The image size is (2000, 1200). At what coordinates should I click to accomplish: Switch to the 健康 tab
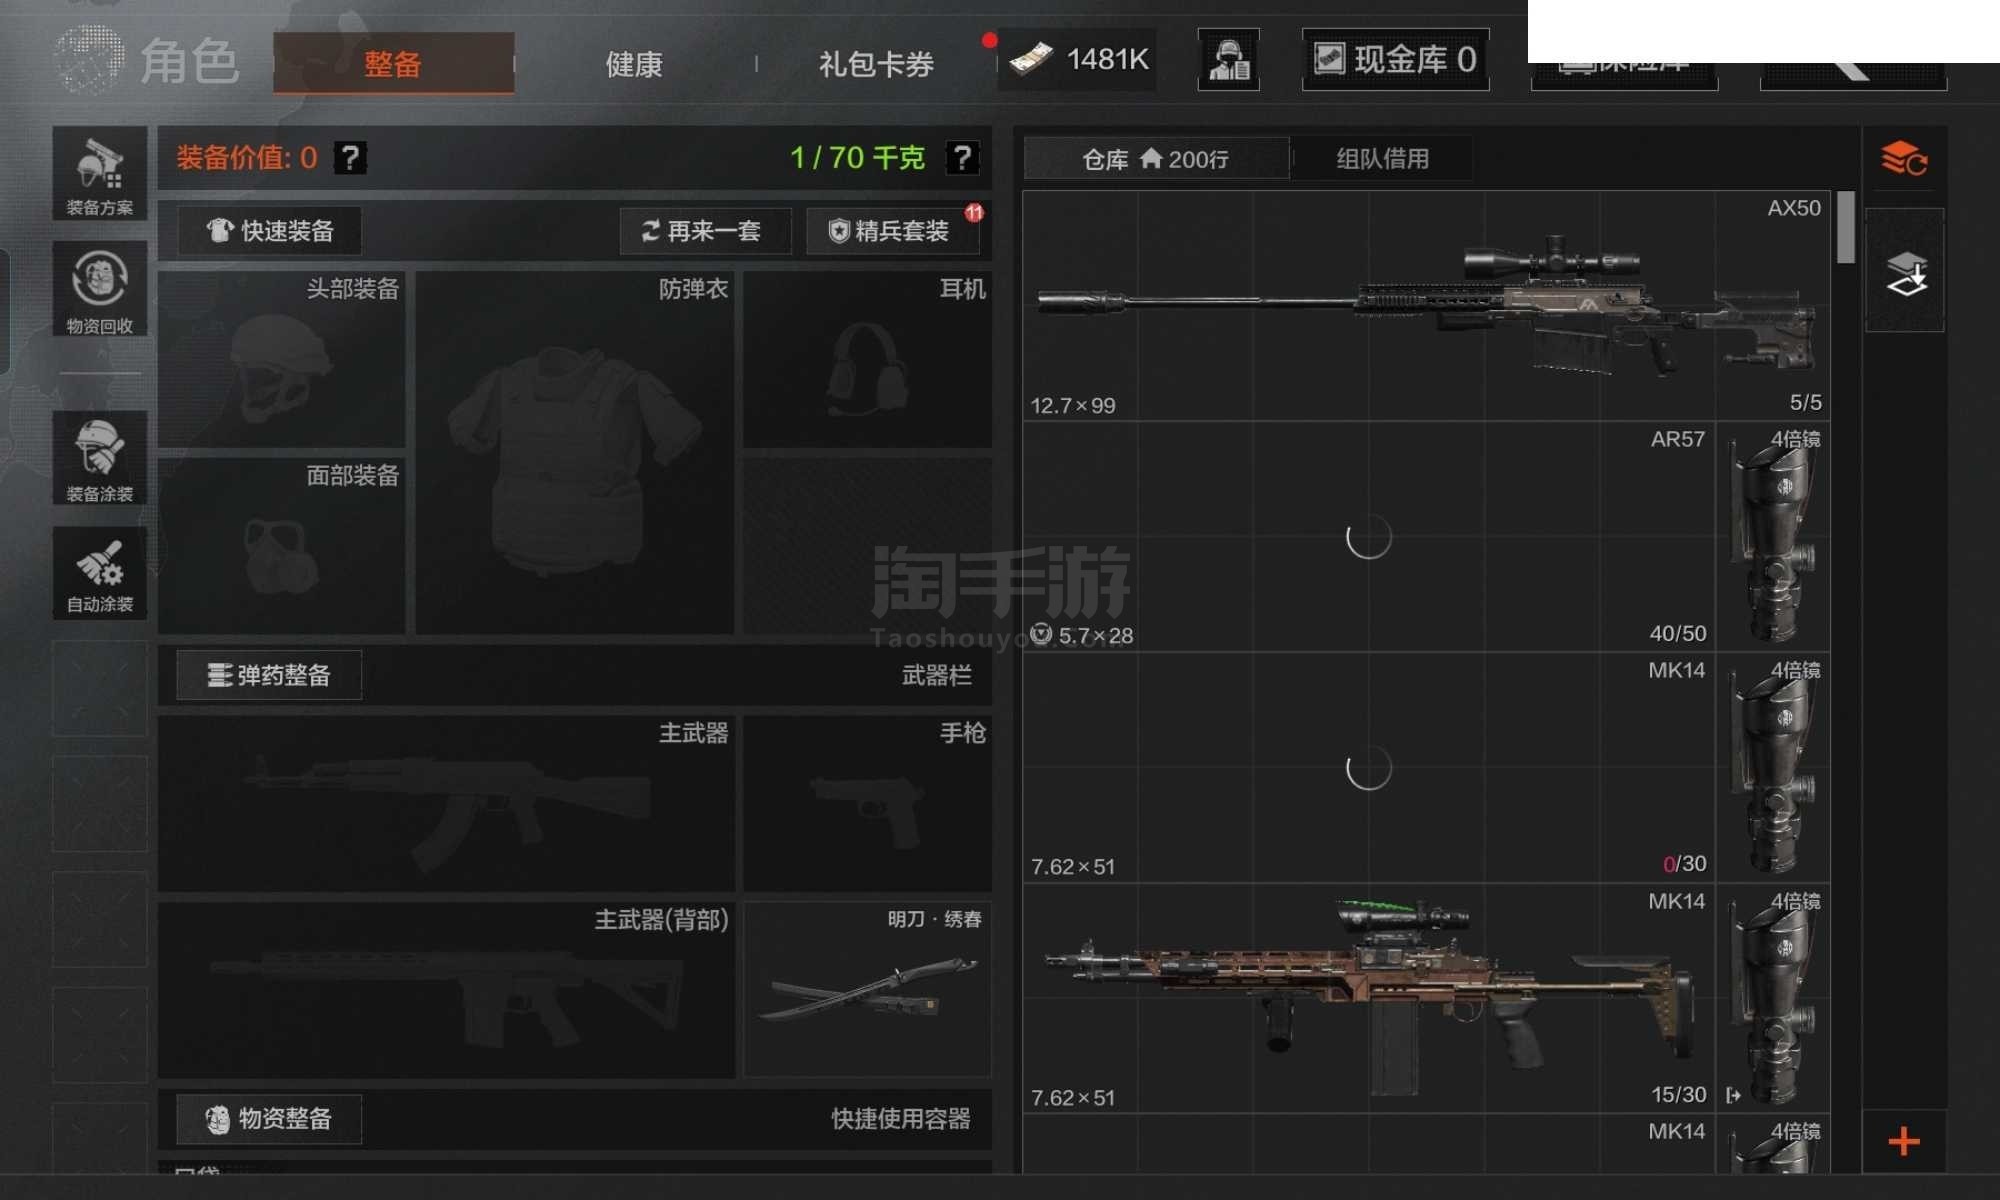634,65
